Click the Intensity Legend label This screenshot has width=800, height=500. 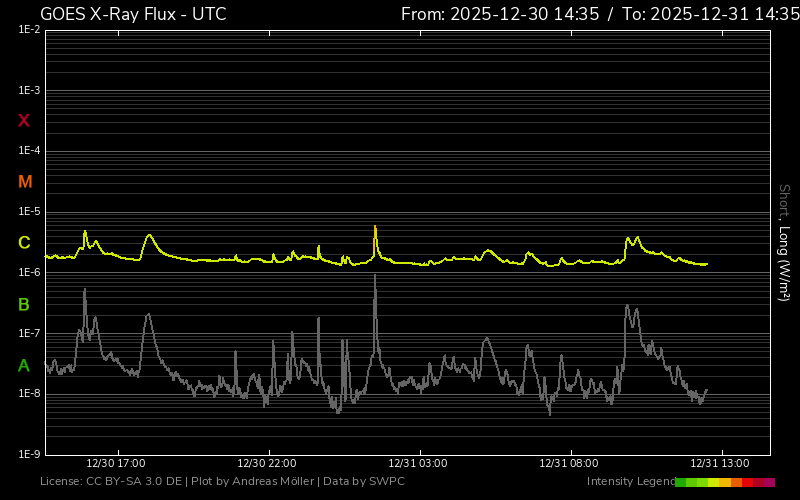(x=630, y=482)
